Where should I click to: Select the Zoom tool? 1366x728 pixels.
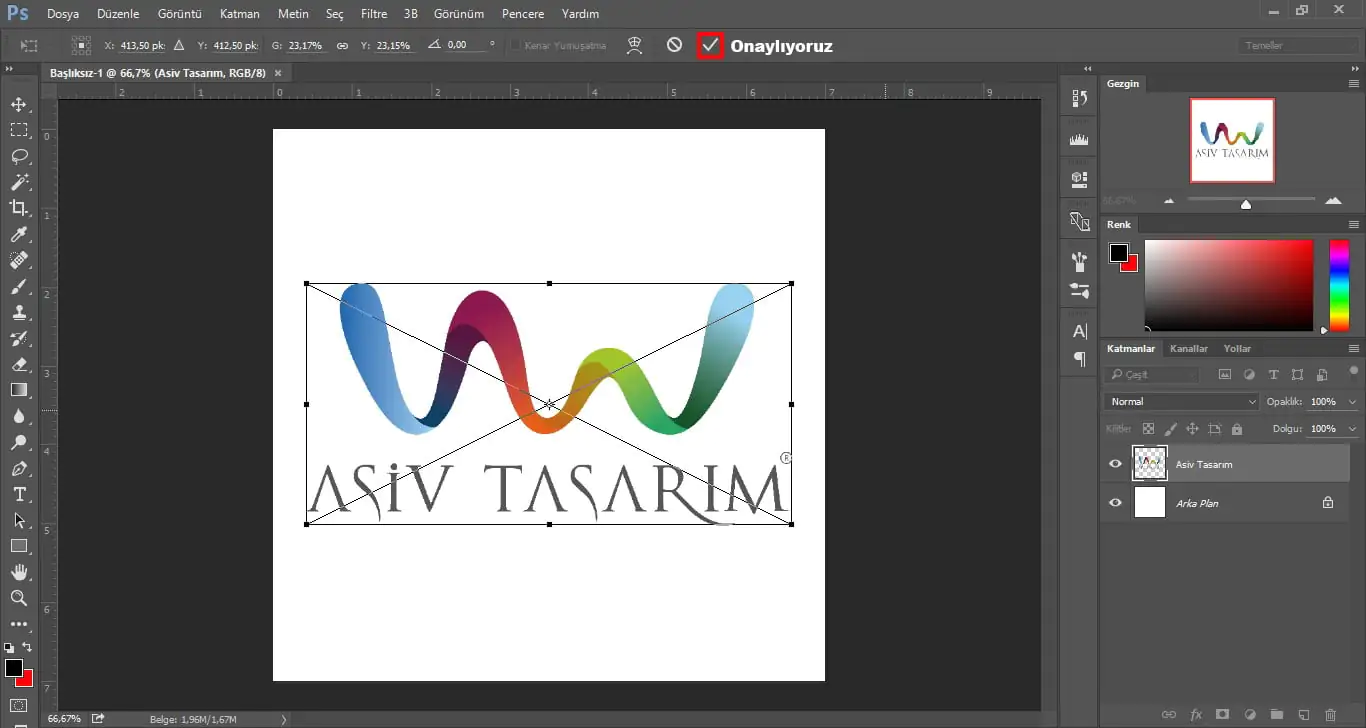(x=18, y=598)
